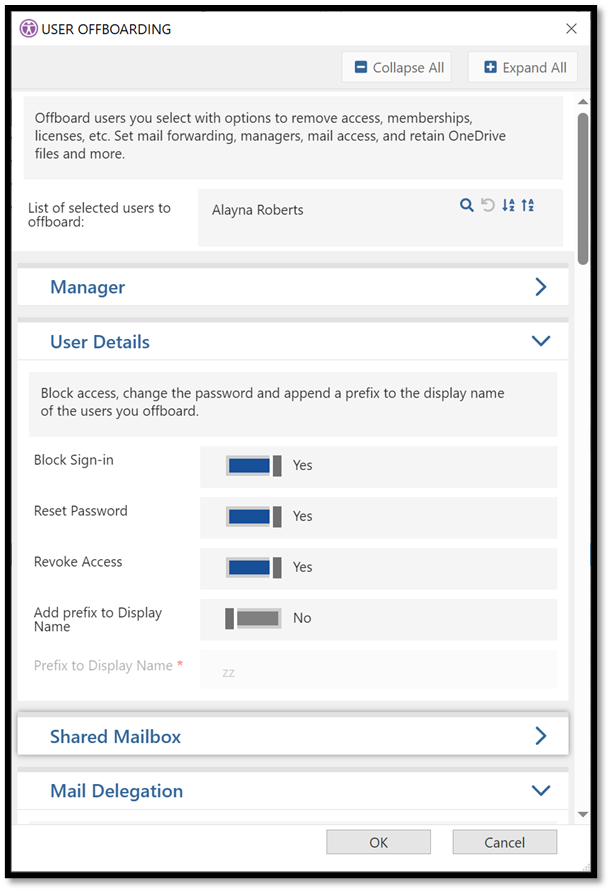The height and width of the screenshot is (891, 610).
Task: Click the Prefix to Display Name field
Action: pos(379,670)
